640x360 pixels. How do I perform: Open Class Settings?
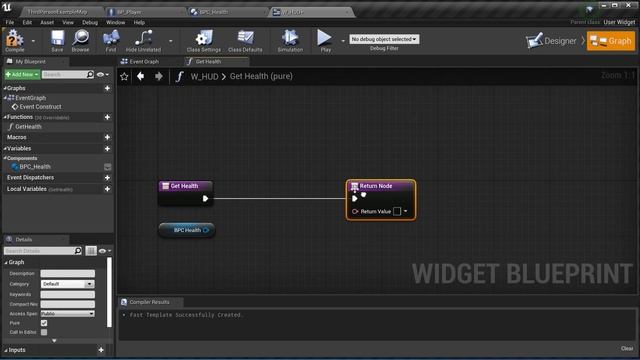pyautogui.click(x=204, y=40)
